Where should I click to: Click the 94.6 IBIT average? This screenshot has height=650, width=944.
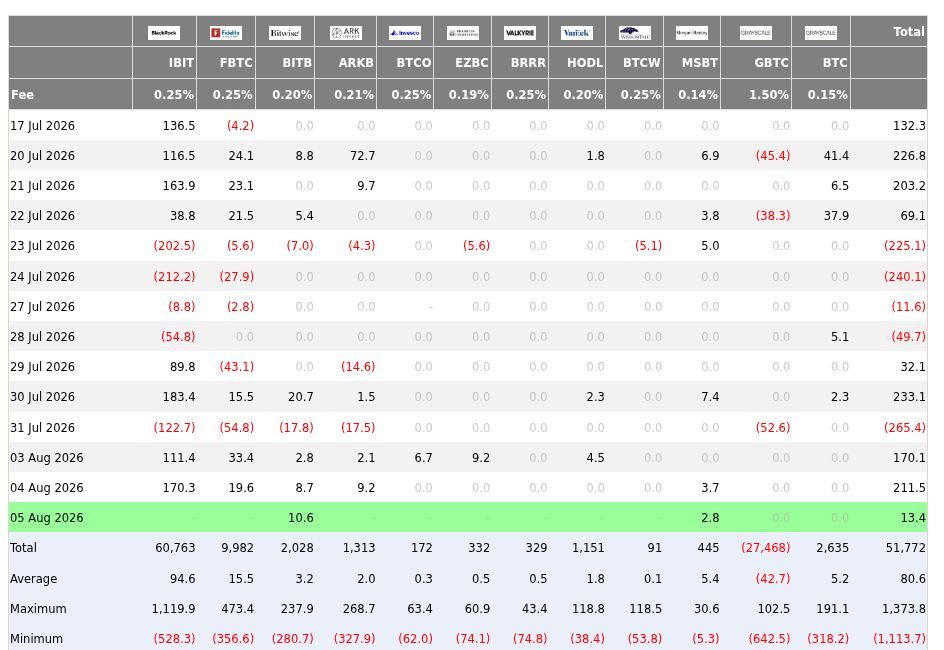click(x=182, y=579)
